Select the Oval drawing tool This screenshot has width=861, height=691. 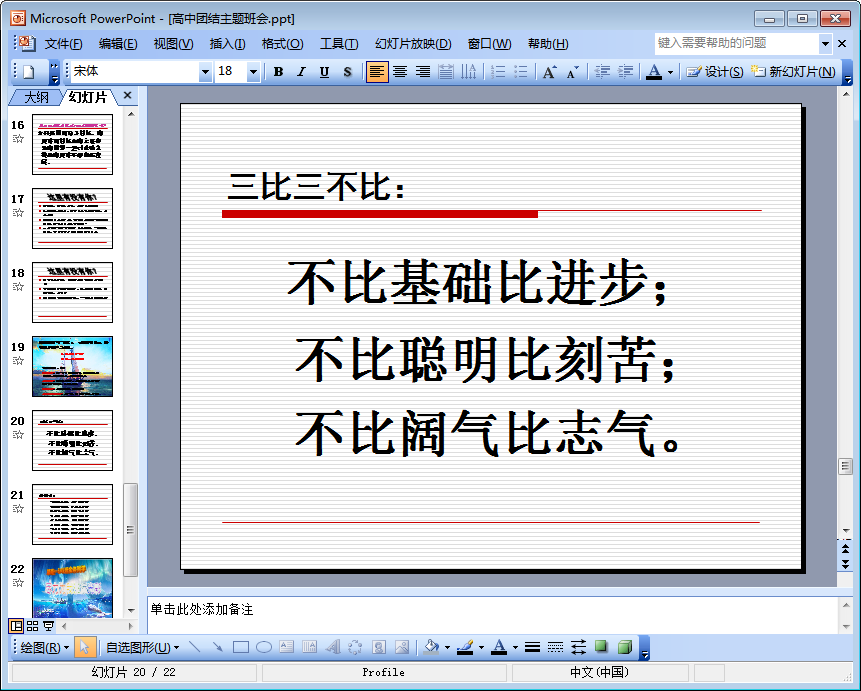coord(264,648)
